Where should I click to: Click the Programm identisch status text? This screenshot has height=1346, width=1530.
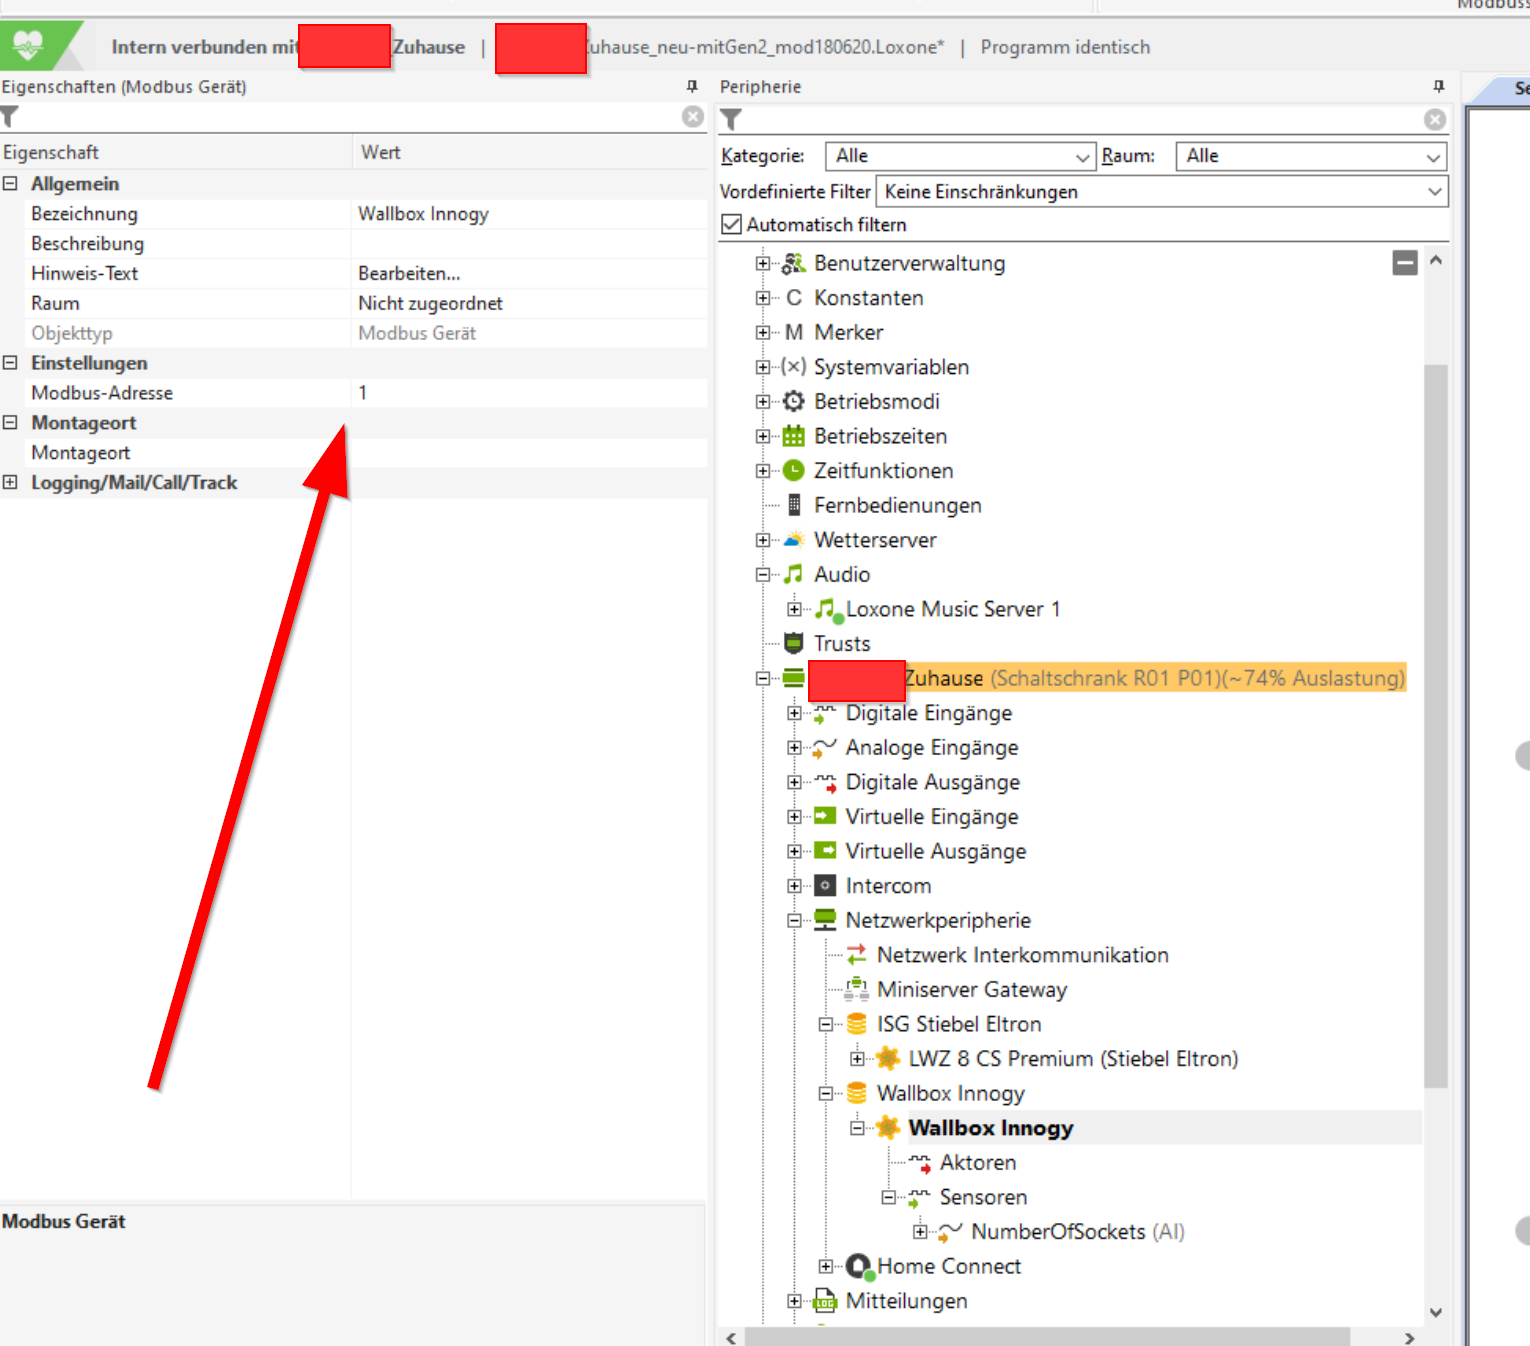pos(1065,47)
